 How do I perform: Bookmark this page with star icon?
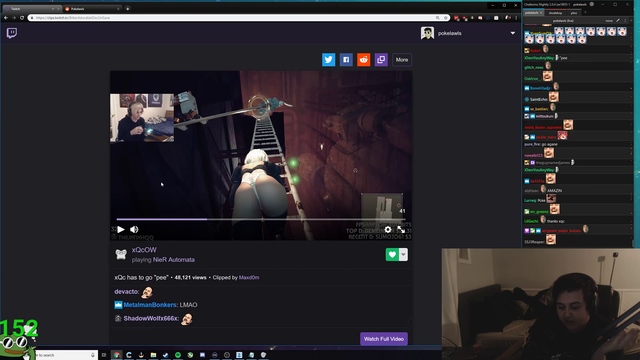[445, 18]
